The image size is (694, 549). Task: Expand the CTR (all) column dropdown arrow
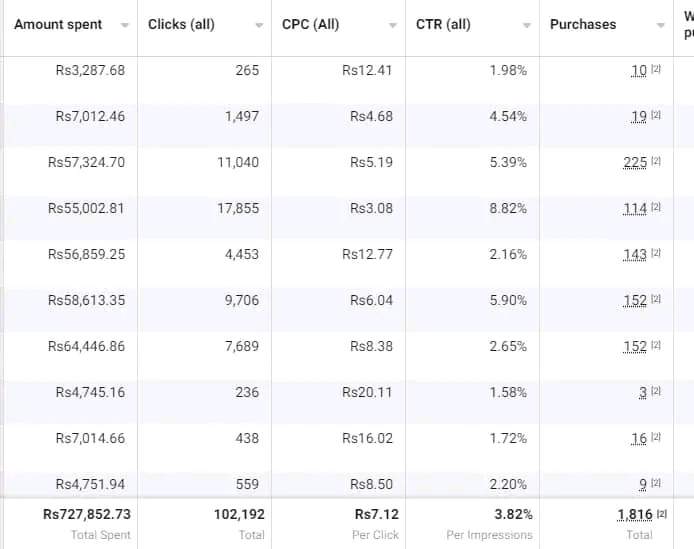[x=526, y=25]
